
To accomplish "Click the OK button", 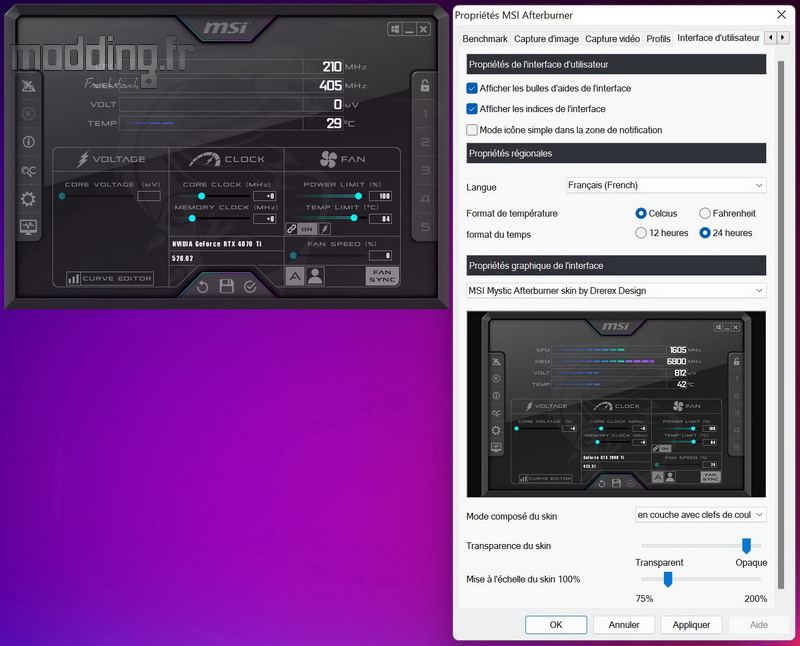I will click(556, 625).
